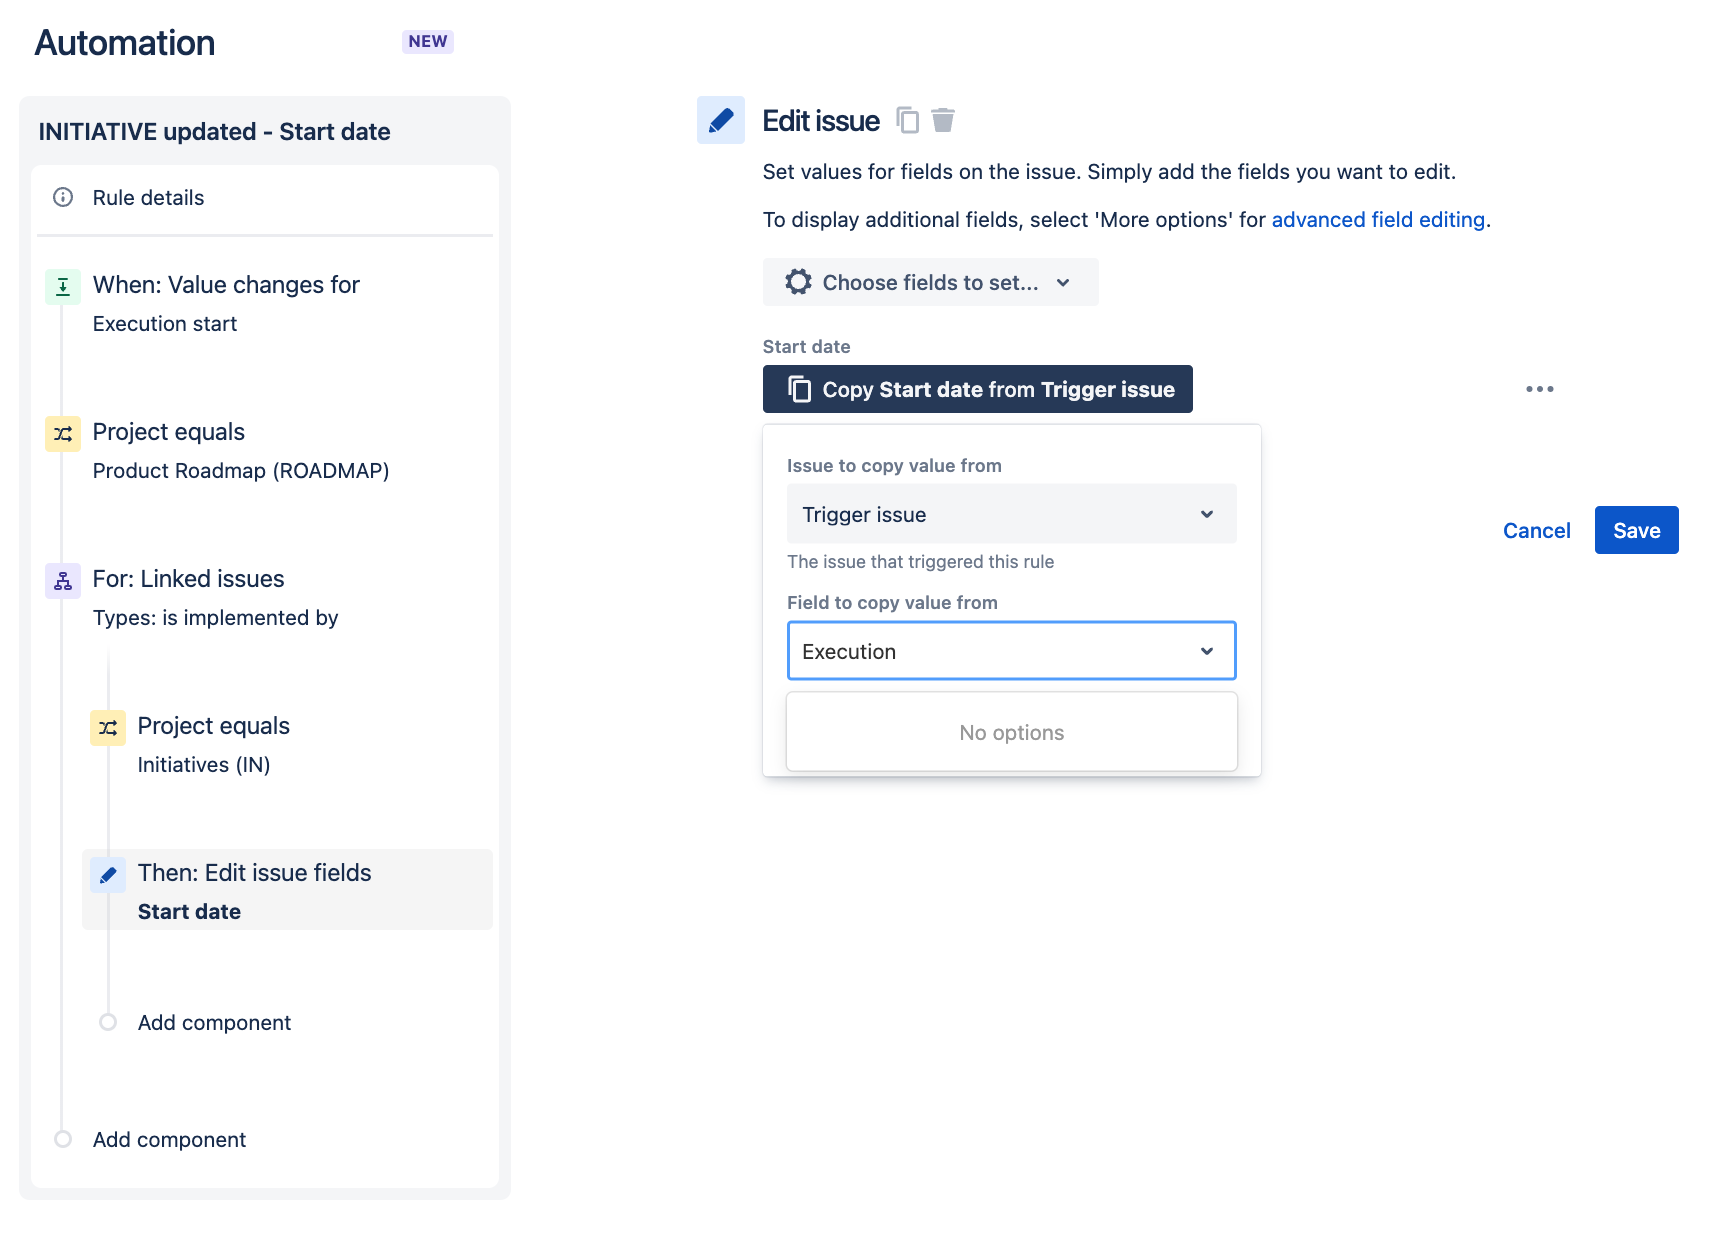Add component inside the Linked issues branch

(x=214, y=1022)
